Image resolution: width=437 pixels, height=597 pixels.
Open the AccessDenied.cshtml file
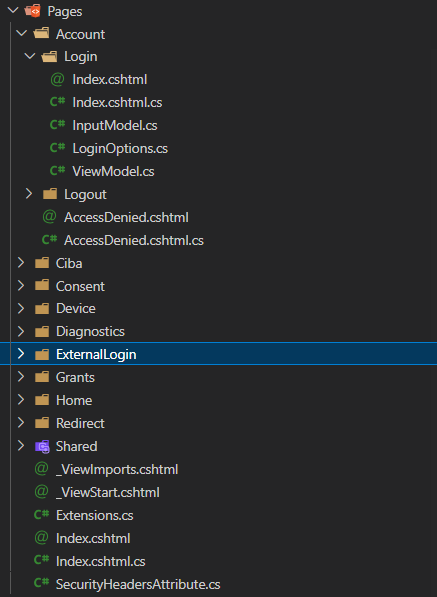(126, 217)
